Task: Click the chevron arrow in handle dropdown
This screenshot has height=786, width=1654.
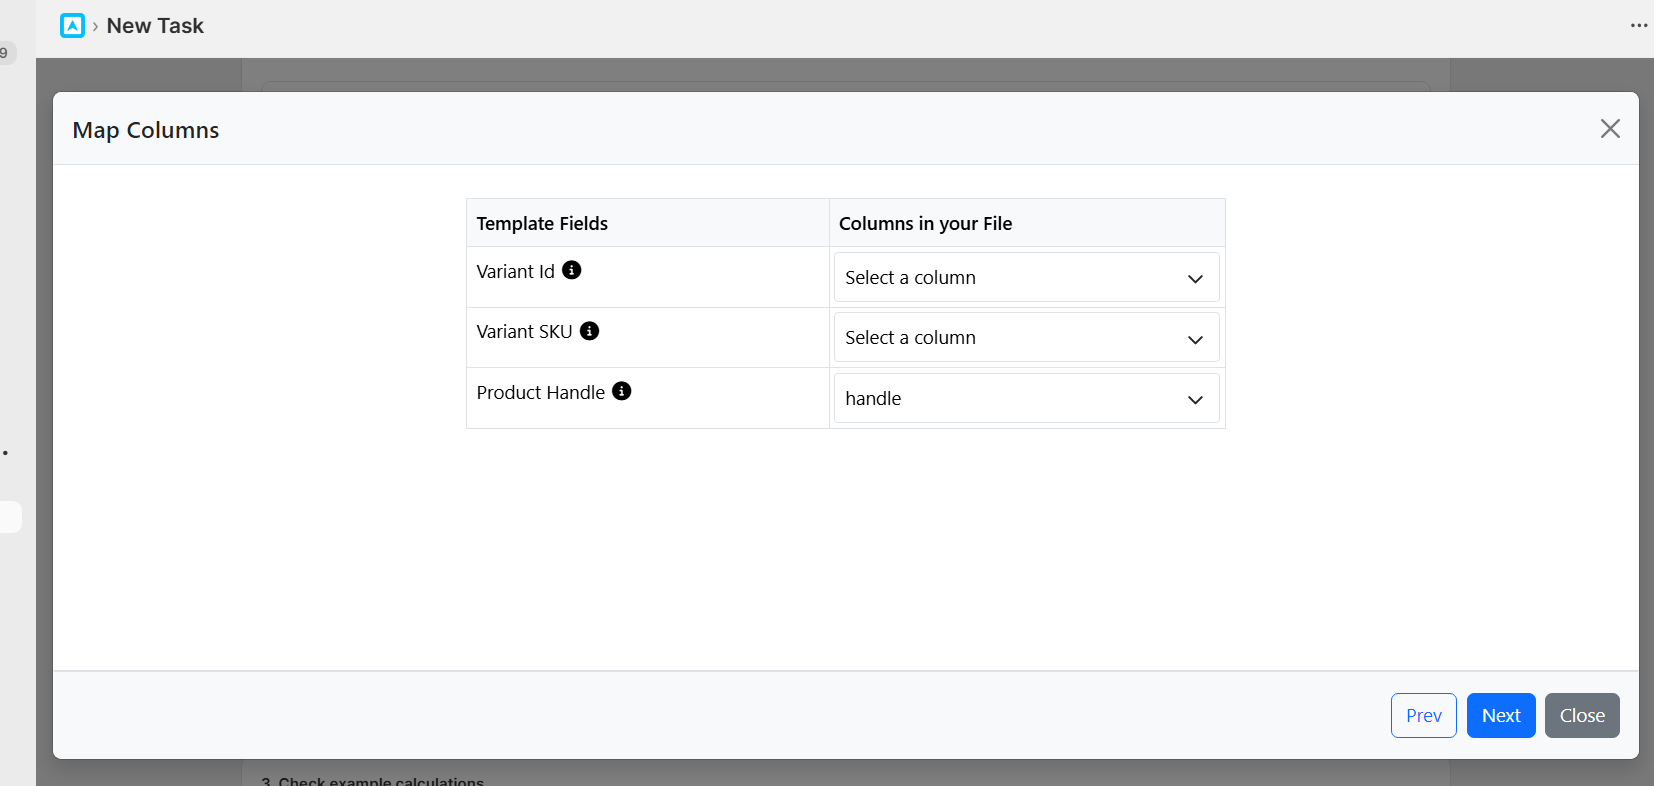Action: (1194, 400)
